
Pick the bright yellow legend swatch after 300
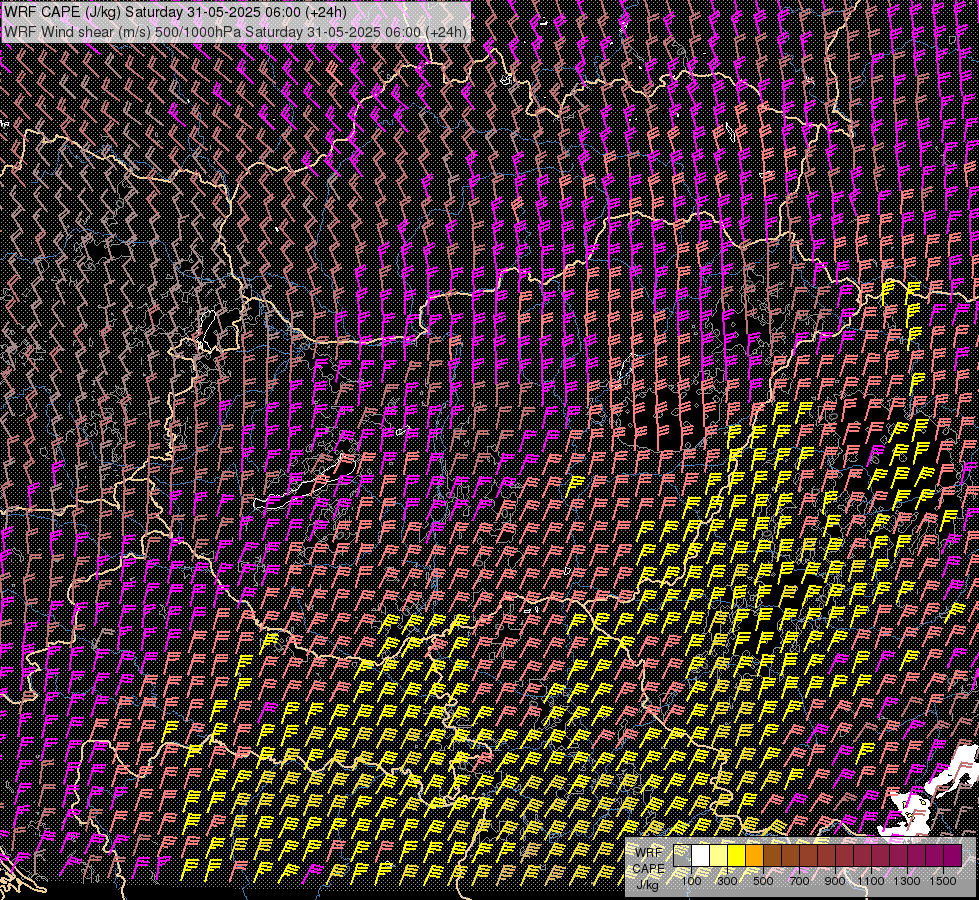coord(737,855)
